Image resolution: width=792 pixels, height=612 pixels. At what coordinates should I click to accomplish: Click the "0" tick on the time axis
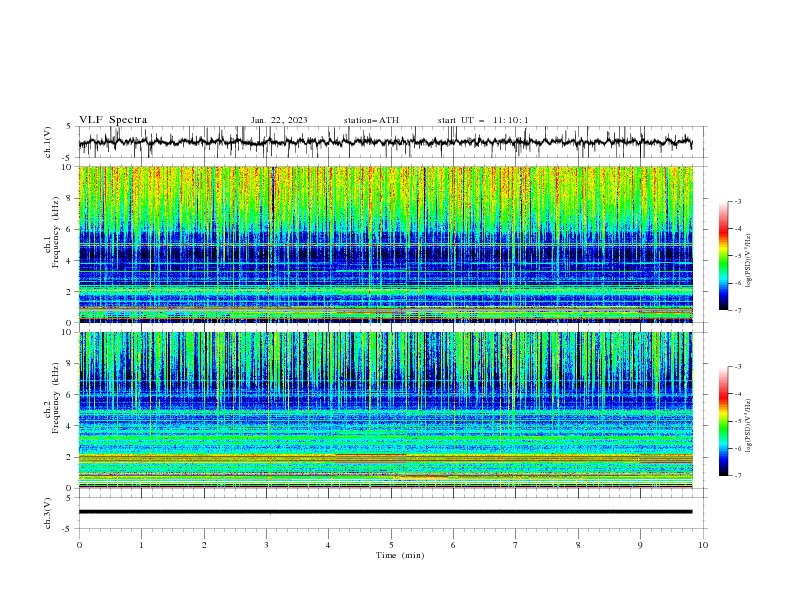click(79, 545)
